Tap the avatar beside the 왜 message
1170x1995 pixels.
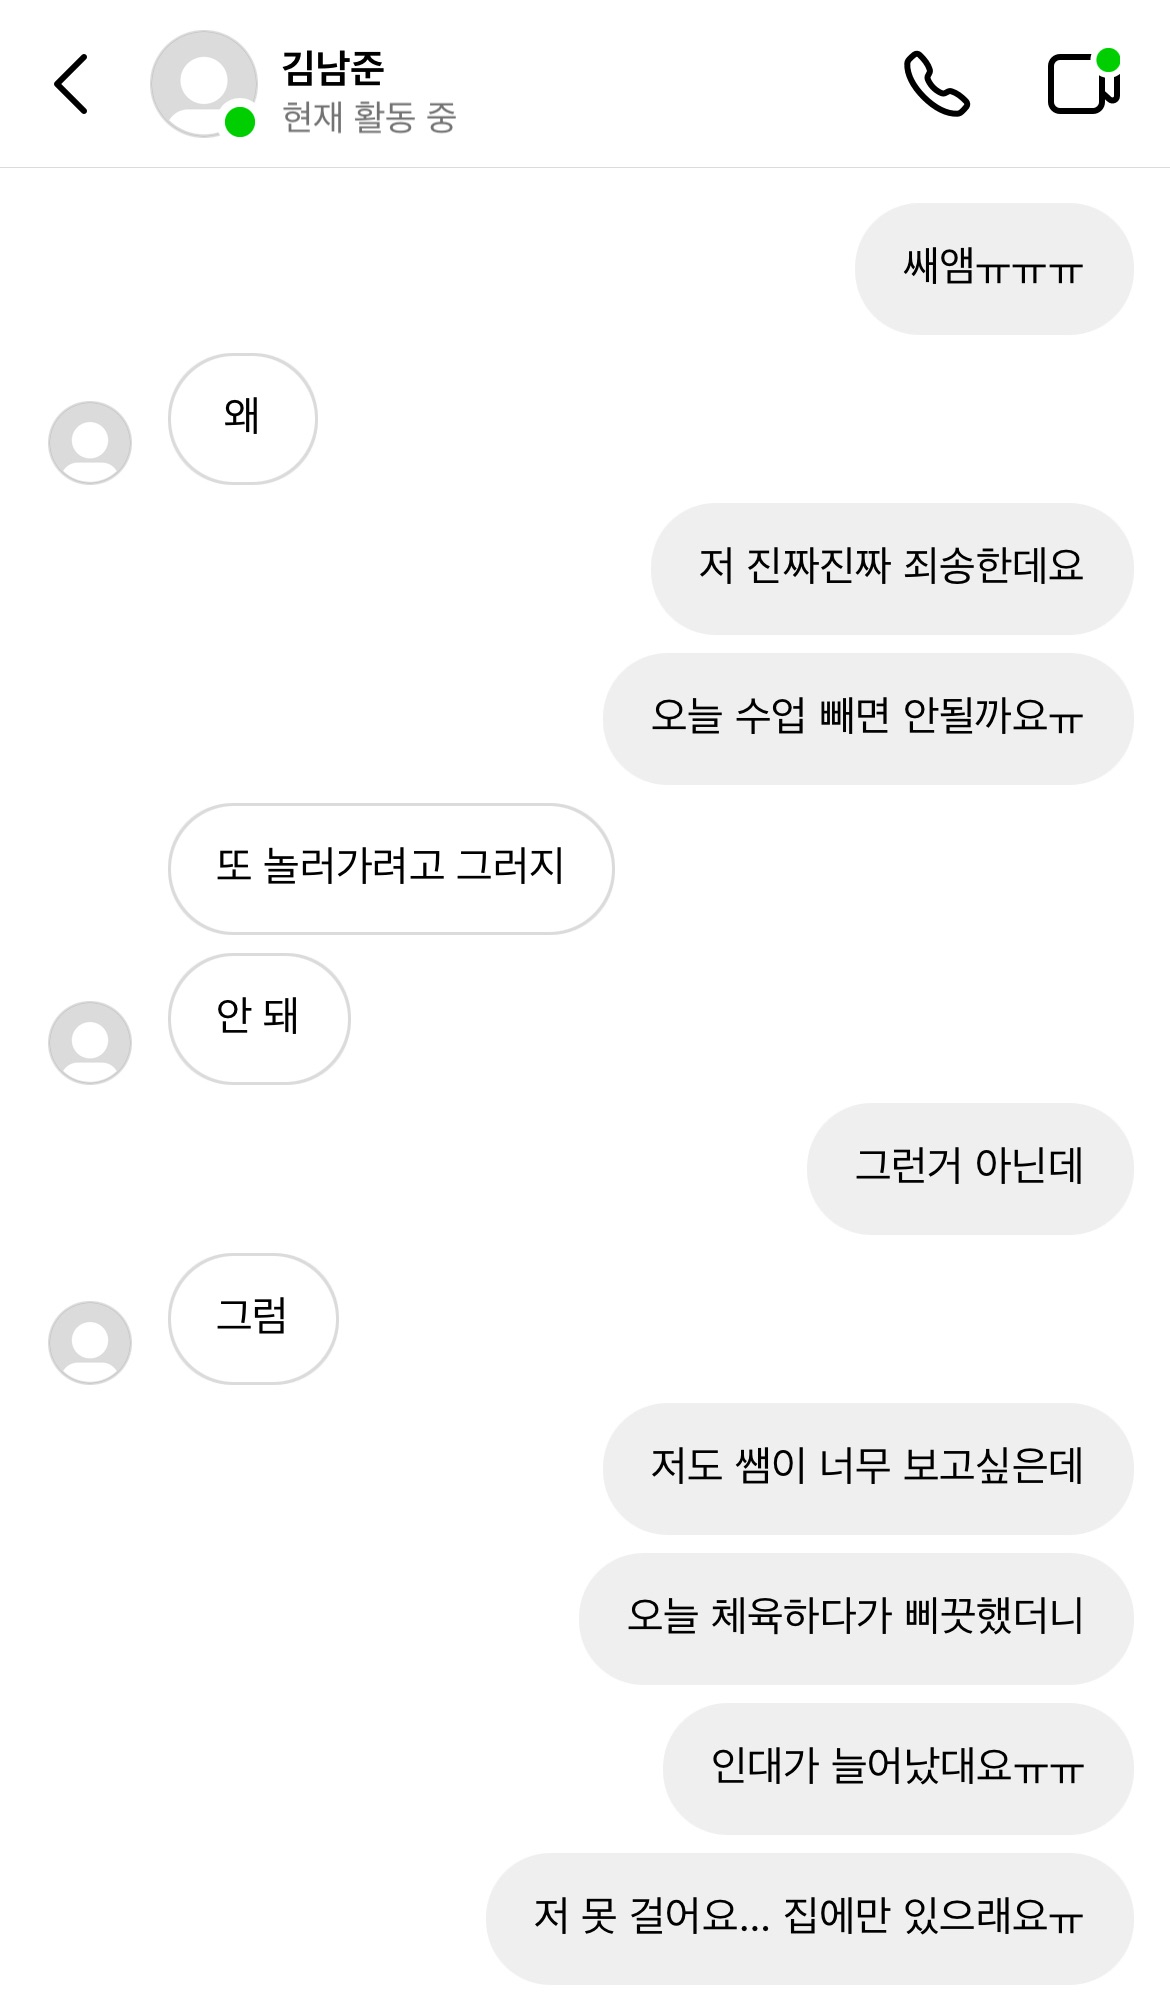90,442
